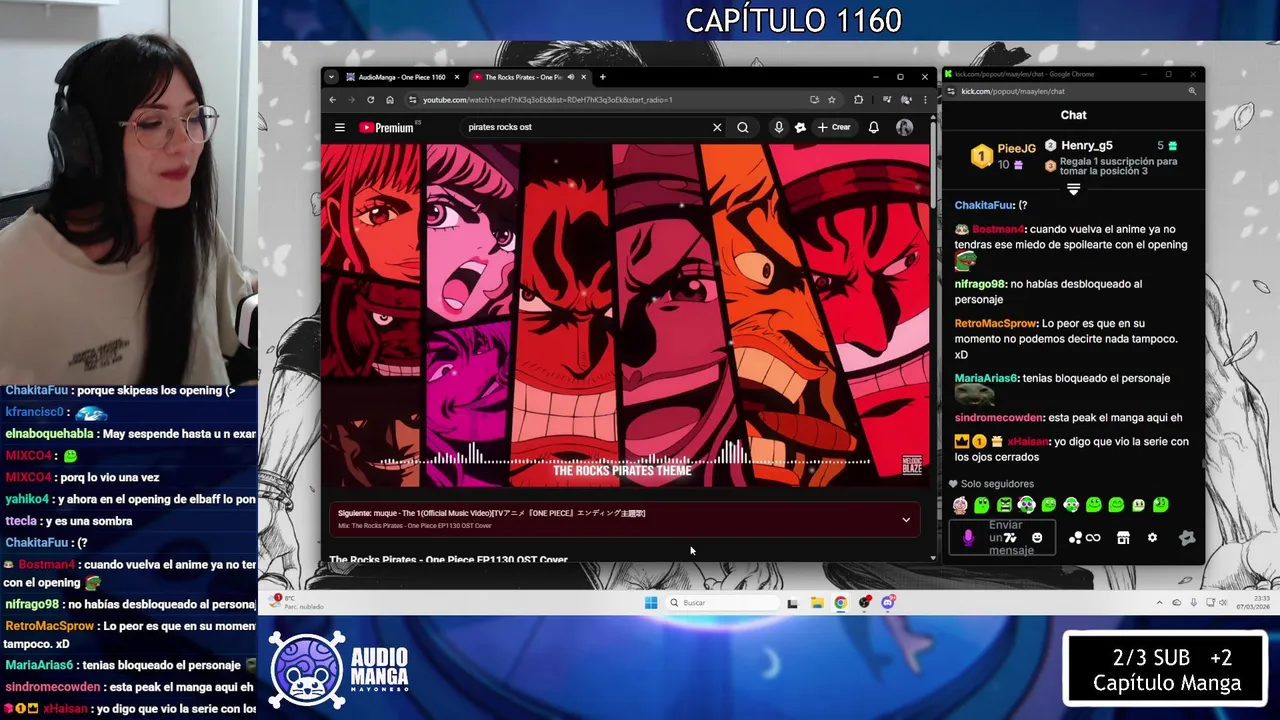Open YouTube notifications bell

pyautogui.click(x=874, y=127)
